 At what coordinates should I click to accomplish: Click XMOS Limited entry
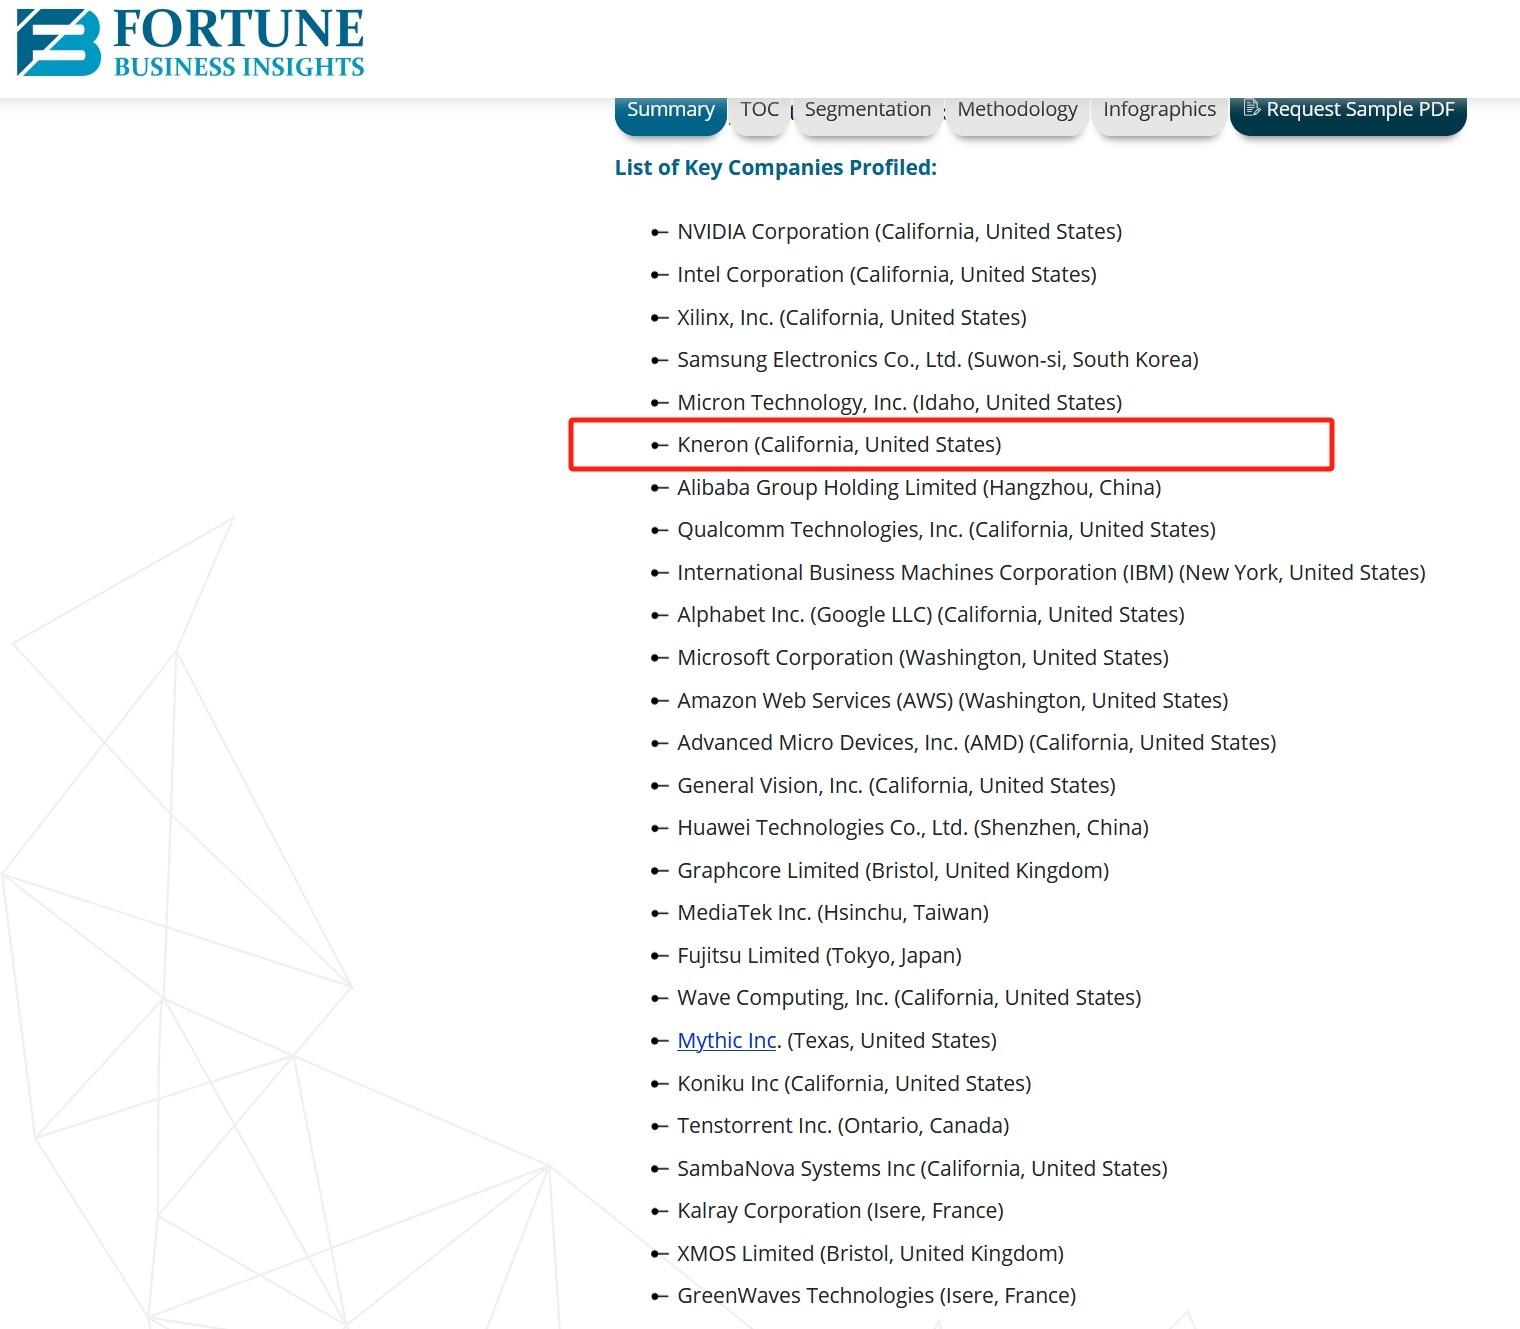click(870, 1254)
